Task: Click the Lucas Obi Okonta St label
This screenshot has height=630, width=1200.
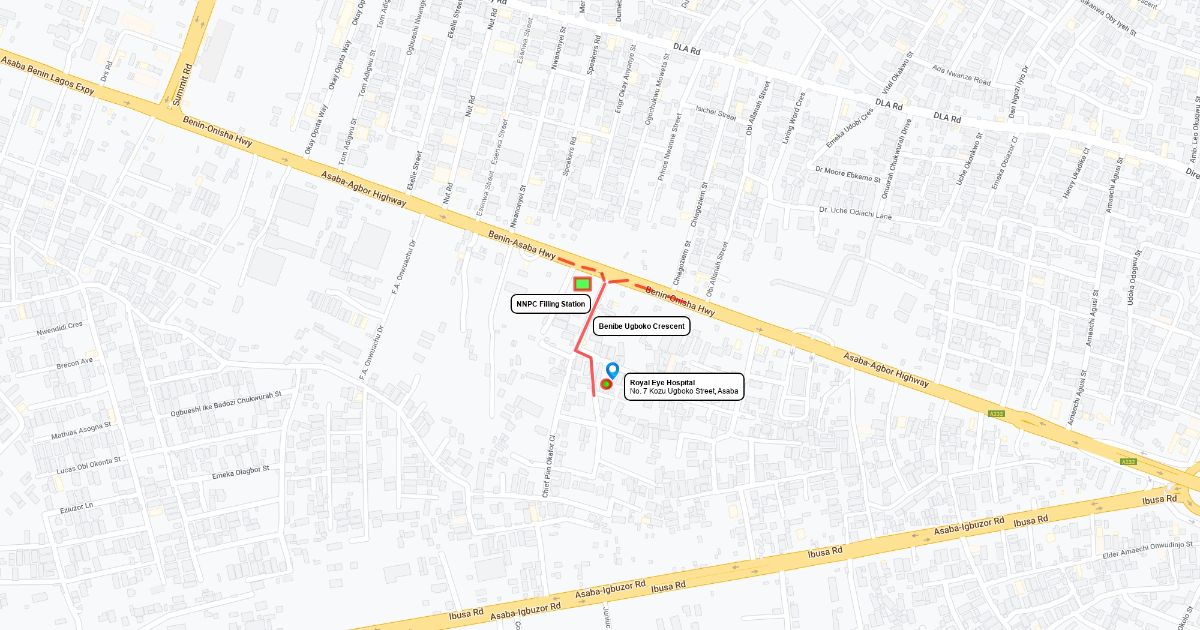Action: click(x=89, y=464)
